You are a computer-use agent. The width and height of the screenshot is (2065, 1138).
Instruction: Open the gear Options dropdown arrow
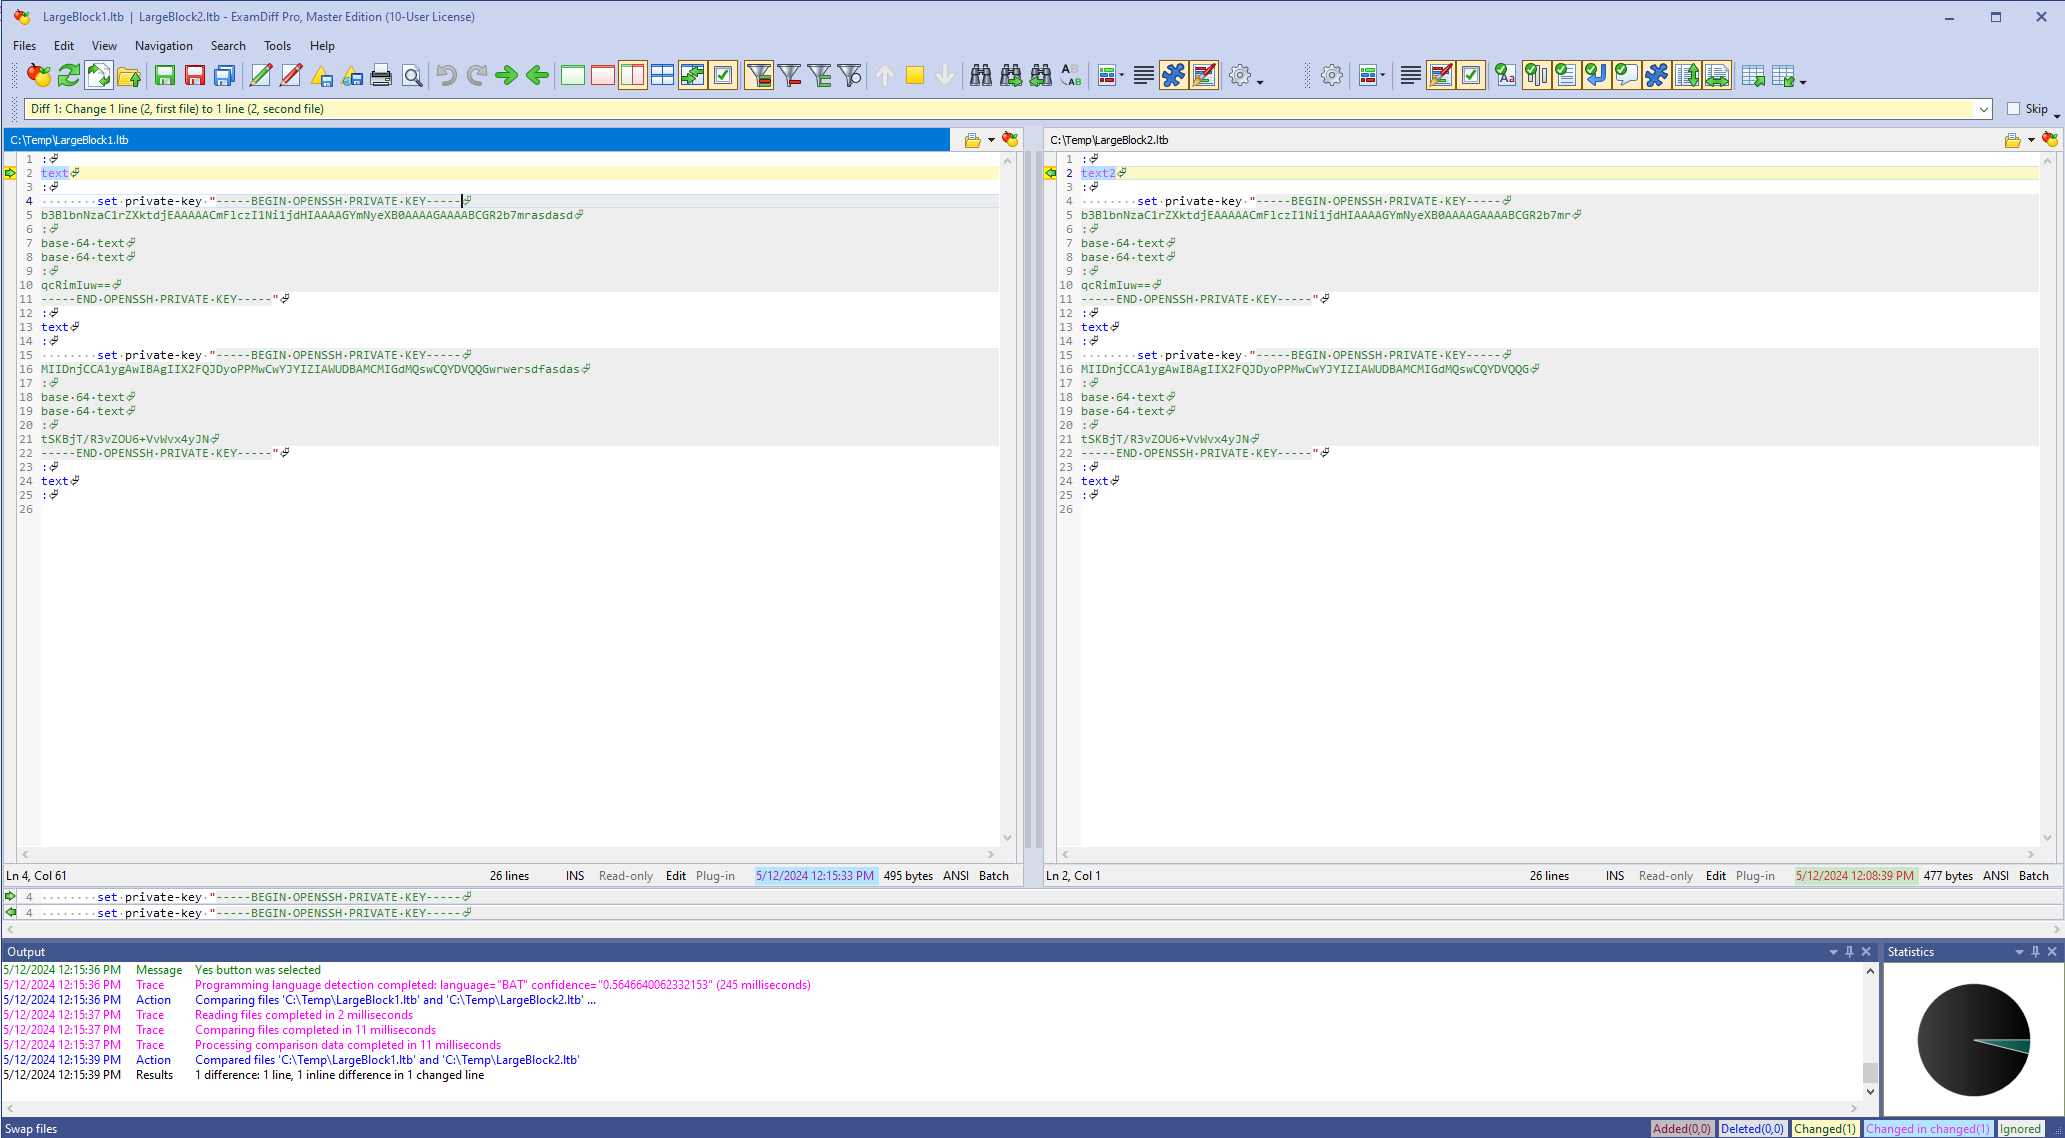[x=1260, y=81]
